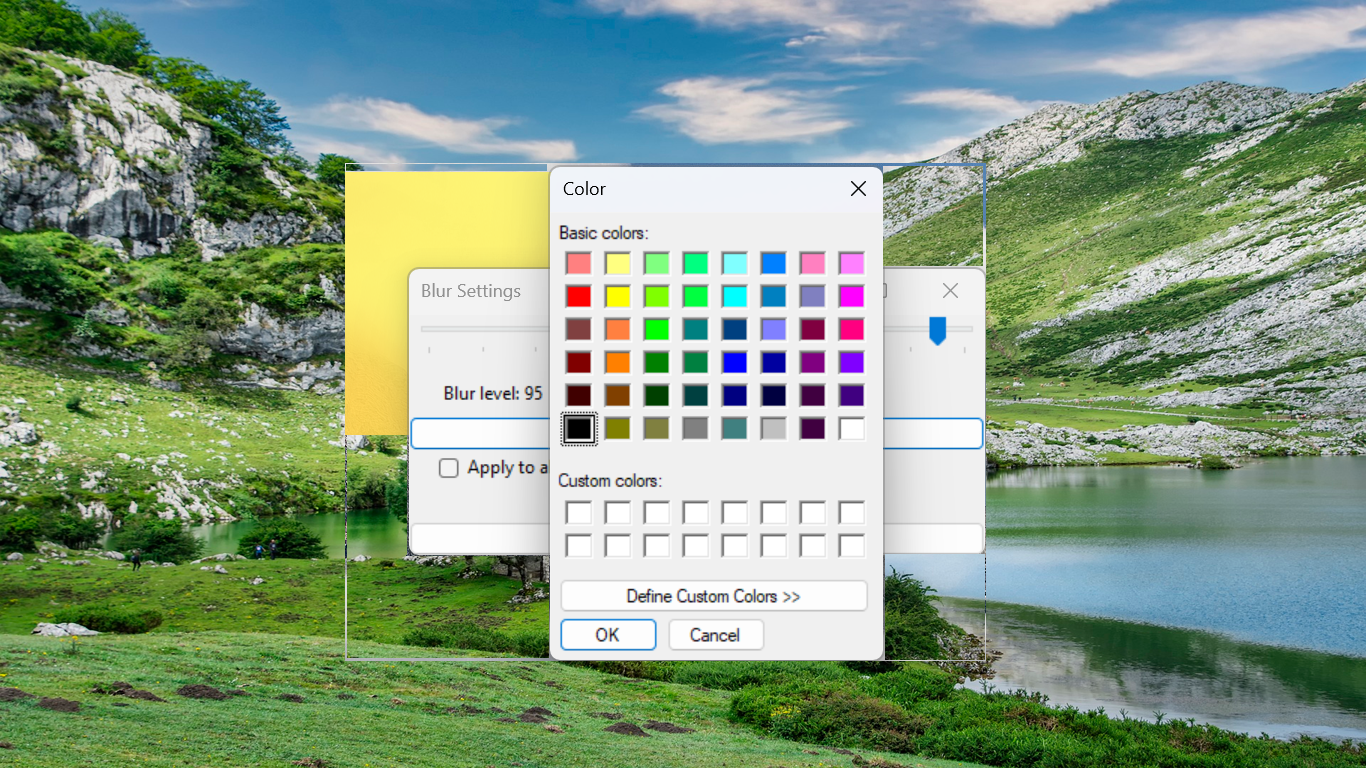
Task: Click the 'Basic colors:' label
Action: pos(604,233)
